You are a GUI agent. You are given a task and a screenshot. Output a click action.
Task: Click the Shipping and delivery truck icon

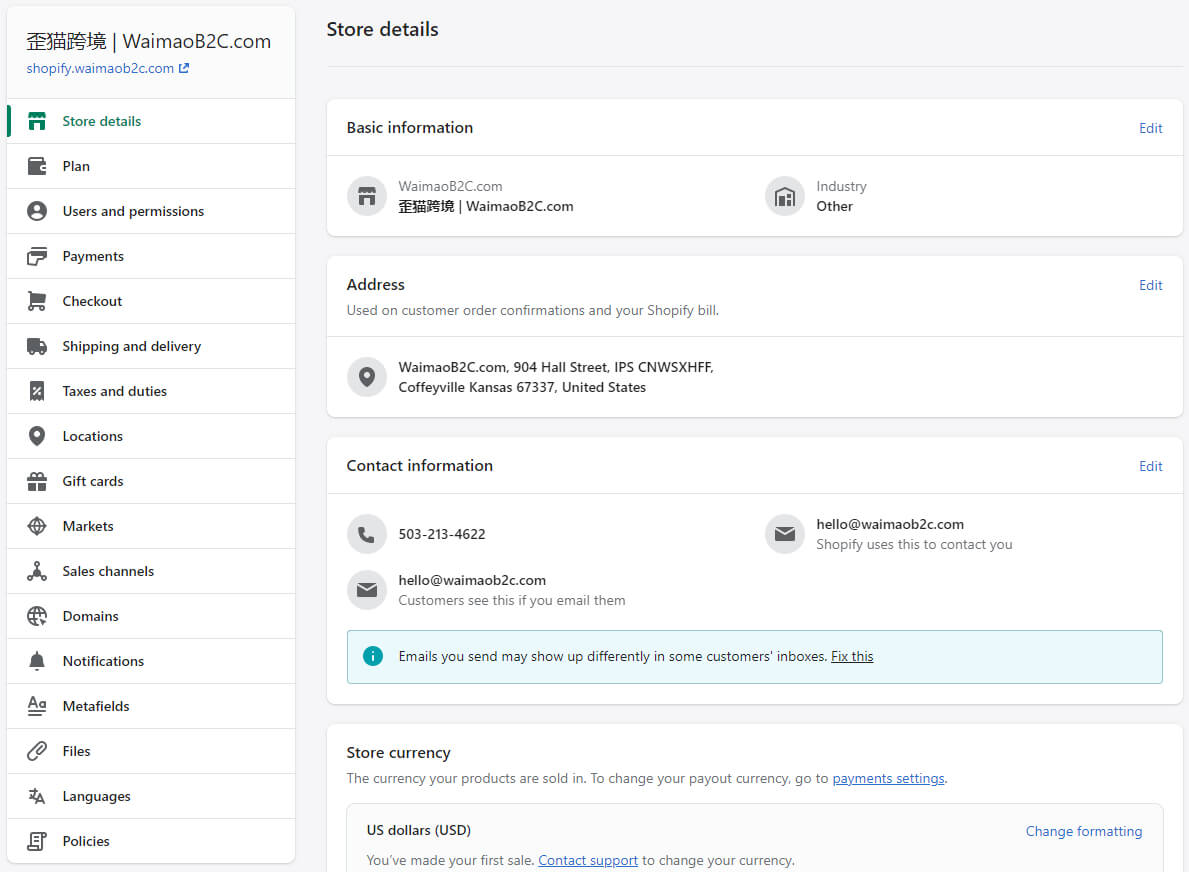[36, 346]
